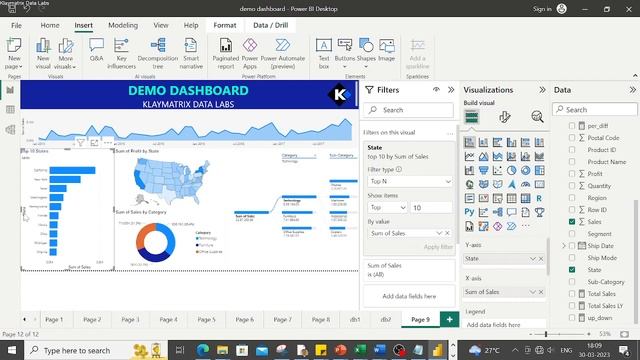
Task: Switch to Model view in left sidebar
Action: click(x=10, y=130)
